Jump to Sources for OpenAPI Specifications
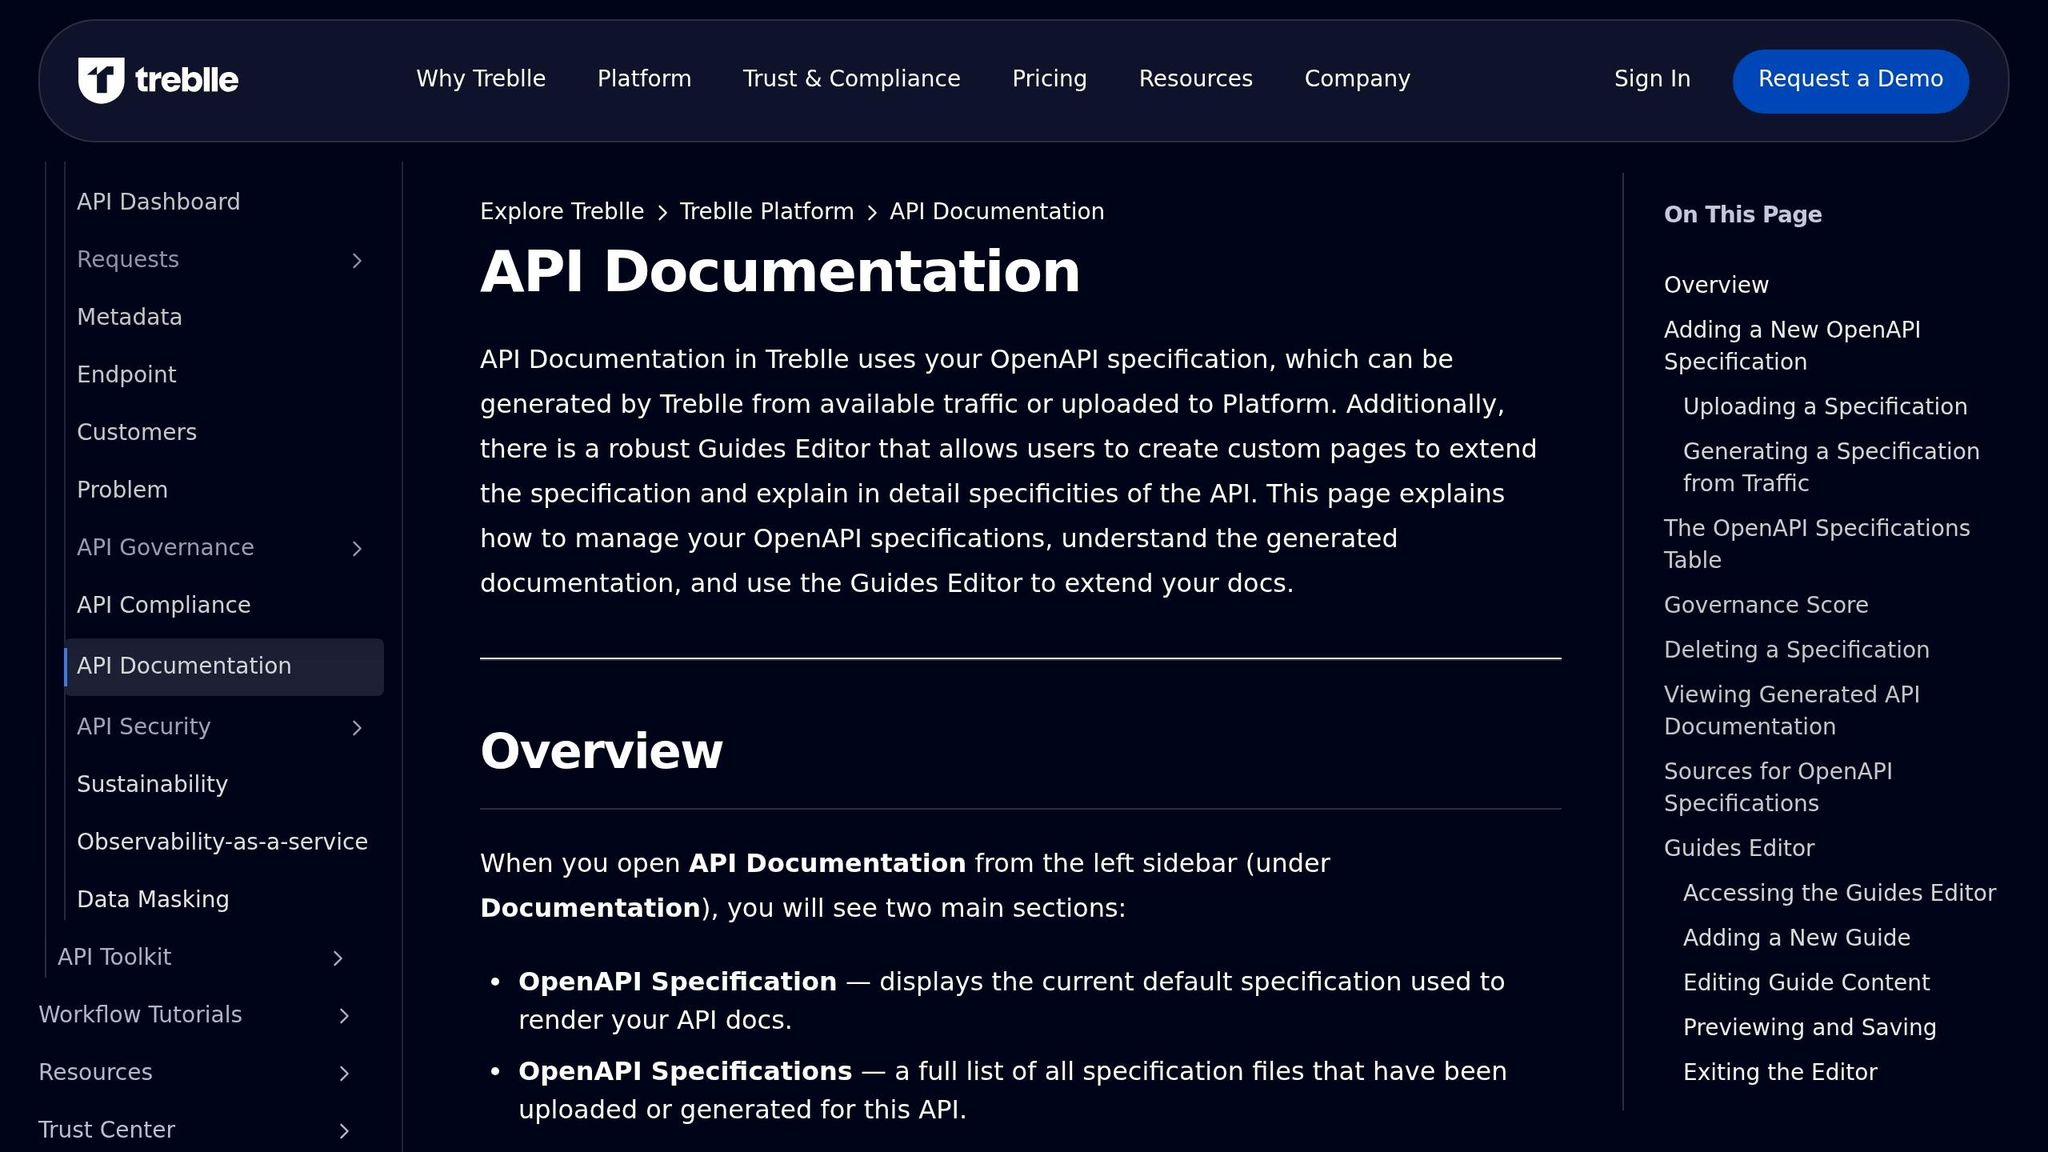The width and height of the screenshot is (2048, 1152). click(1778, 788)
